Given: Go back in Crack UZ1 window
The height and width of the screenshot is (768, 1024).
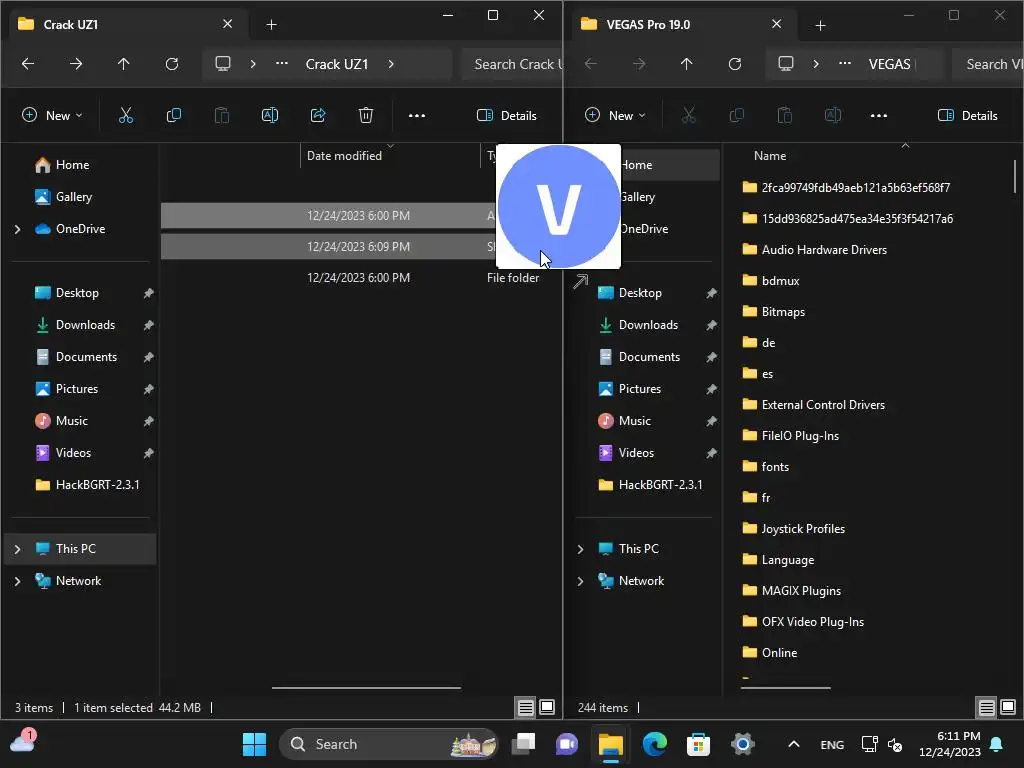Looking at the screenshot, I should click(x=27, y=64).
